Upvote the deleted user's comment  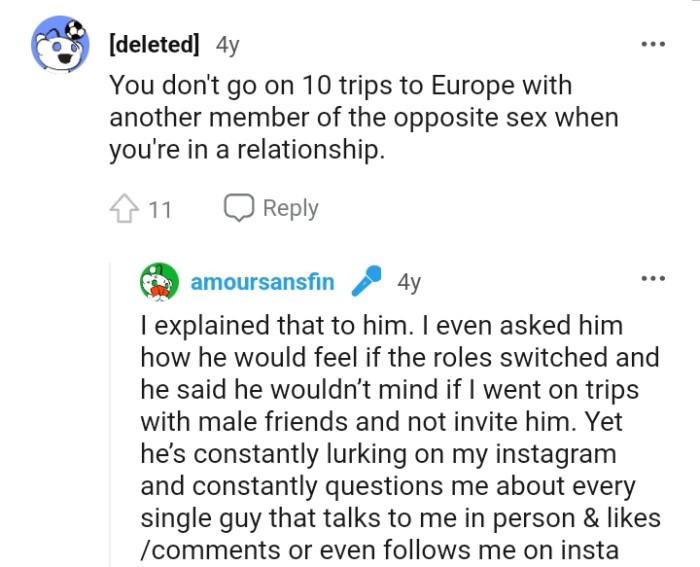point(123,209)
